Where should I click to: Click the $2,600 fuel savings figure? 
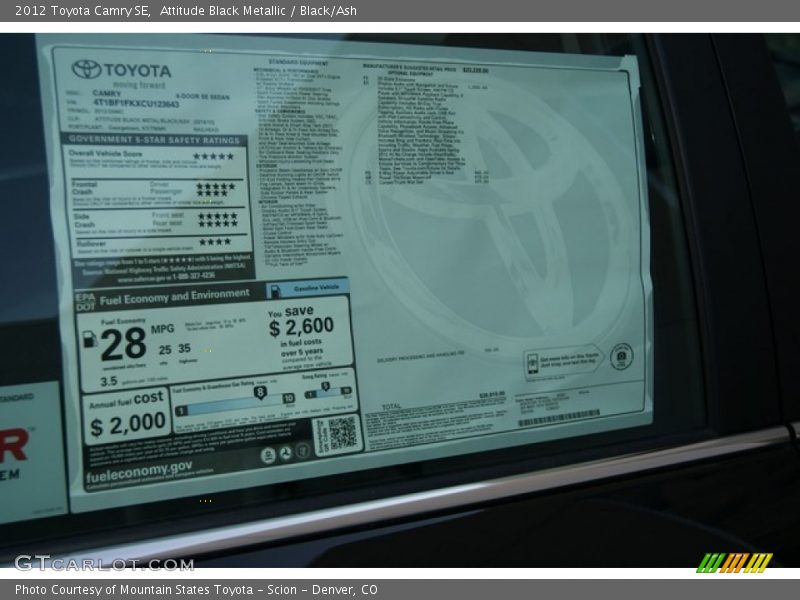tap(300, 327)
